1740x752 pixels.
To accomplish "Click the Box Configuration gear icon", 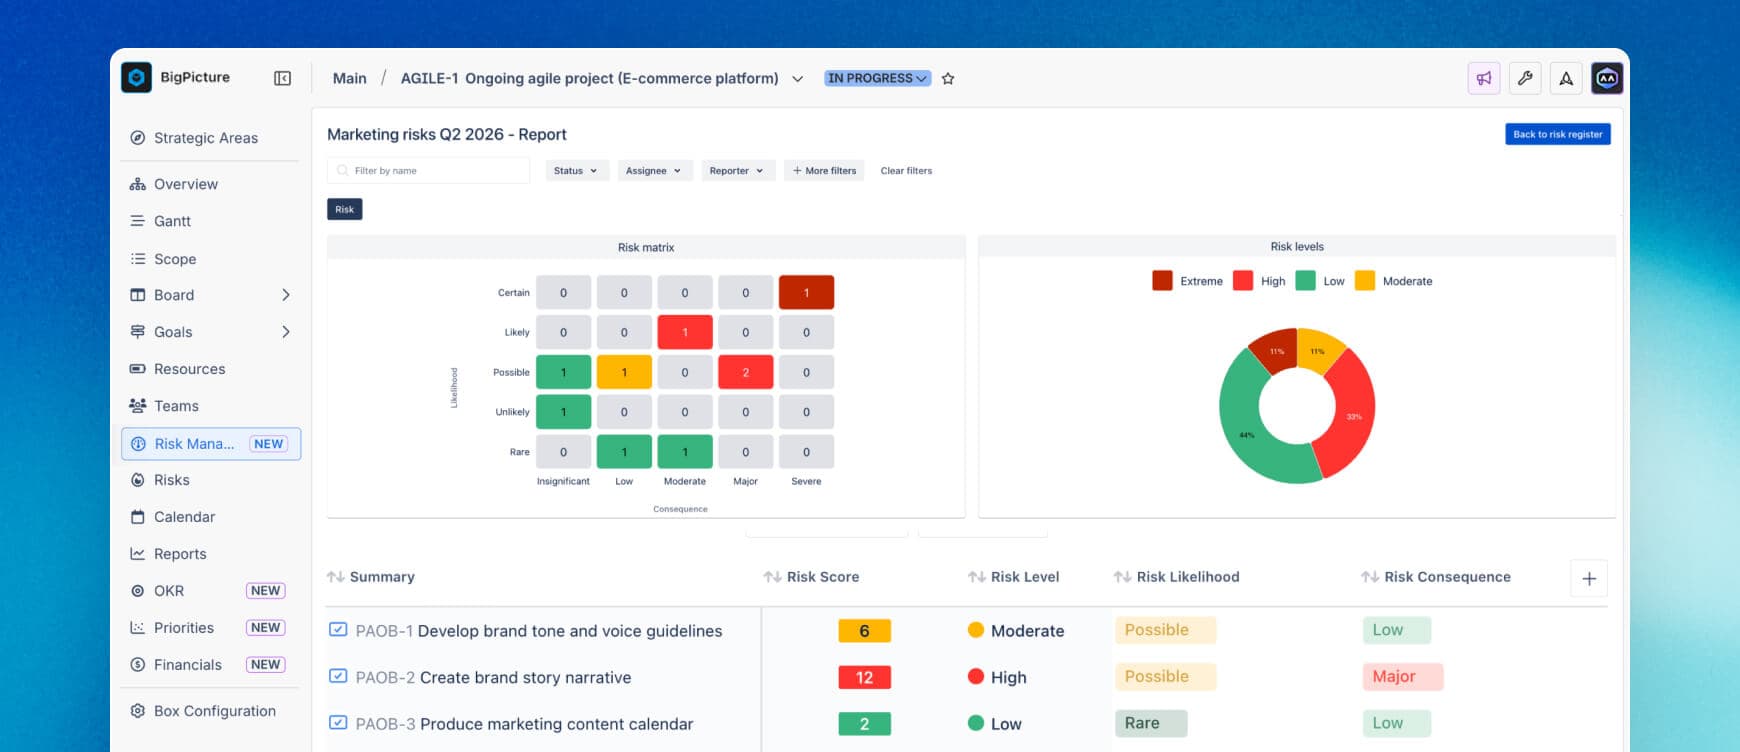I will (x=138, y=711).
